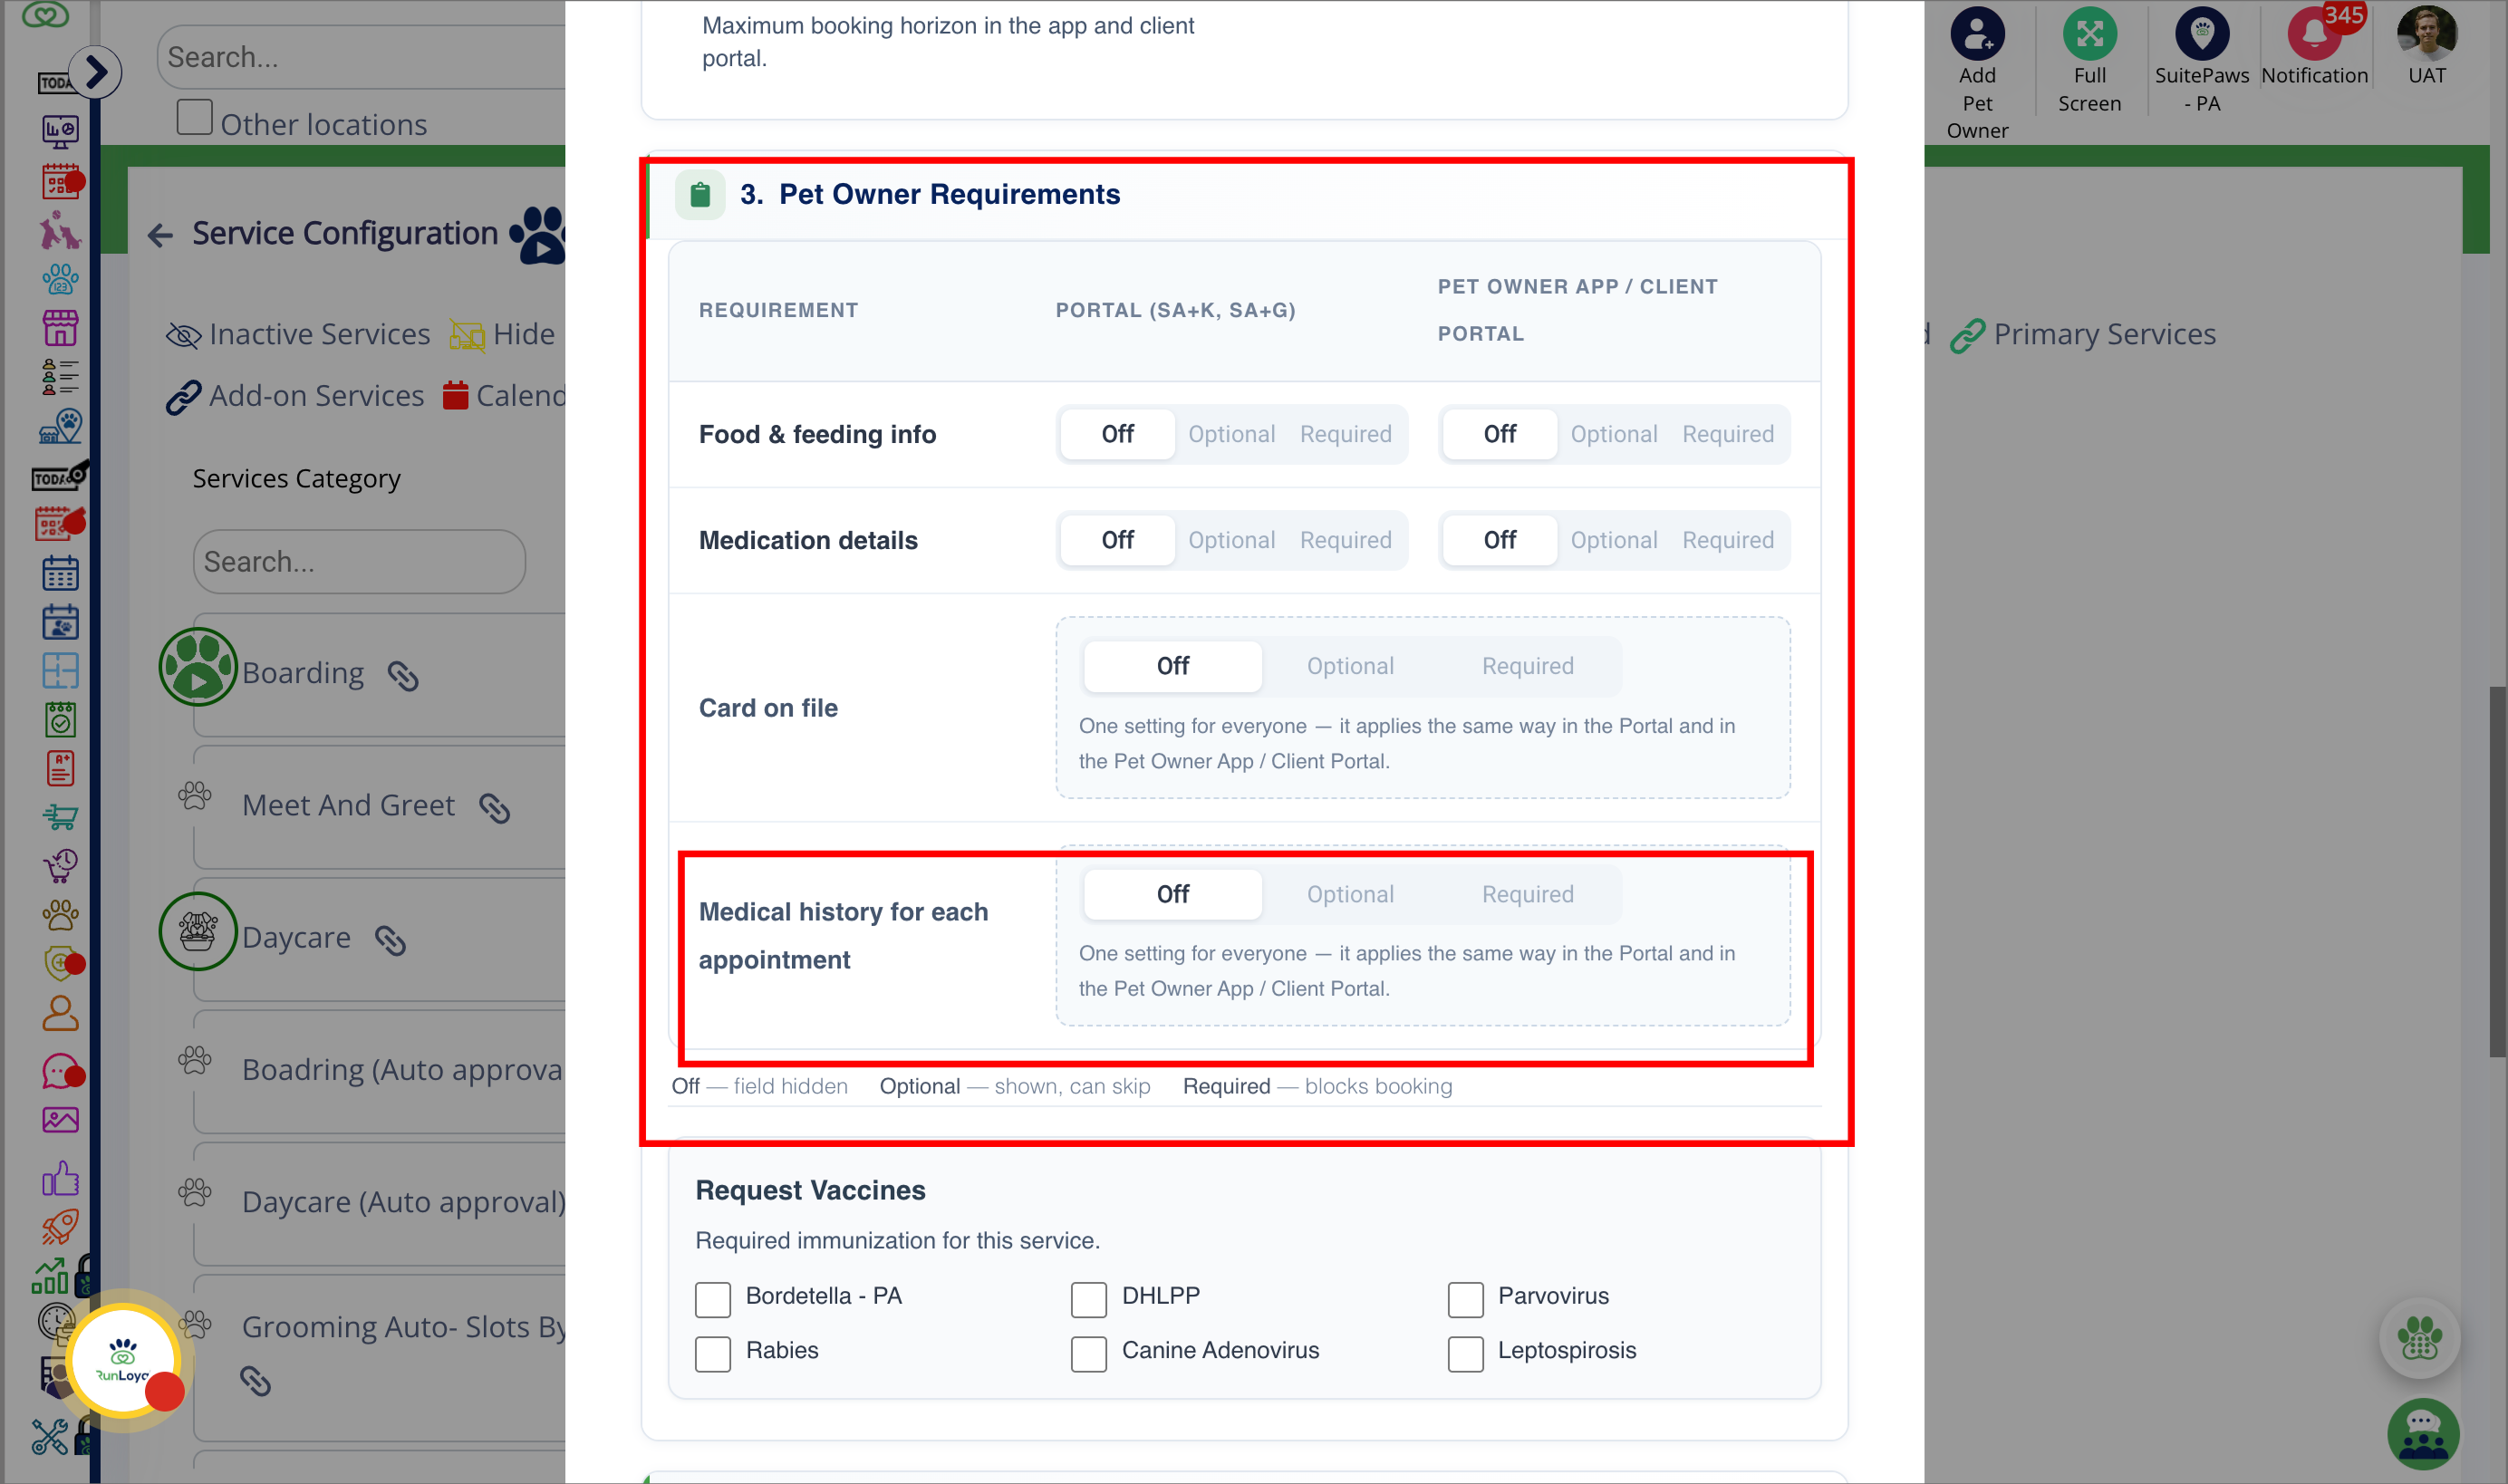This screenshot has height=1484, width=2508.
Task: Check the Canine Adenovirus vaccine box
Action: pos(1089,1353)
